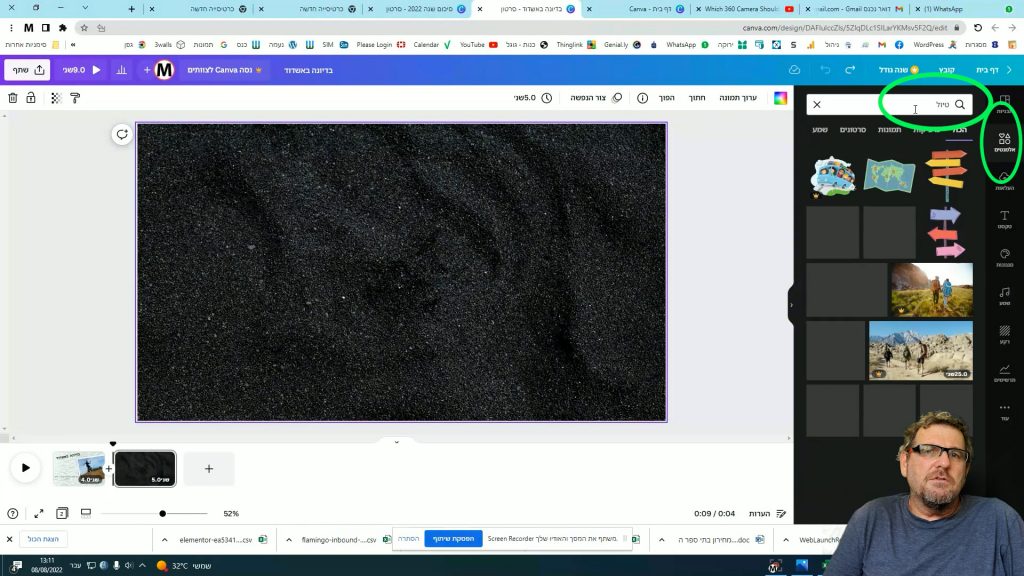Open the Uploads sidebar panel
This screenshot has width=1024, height=576.
coord(1004,181)
